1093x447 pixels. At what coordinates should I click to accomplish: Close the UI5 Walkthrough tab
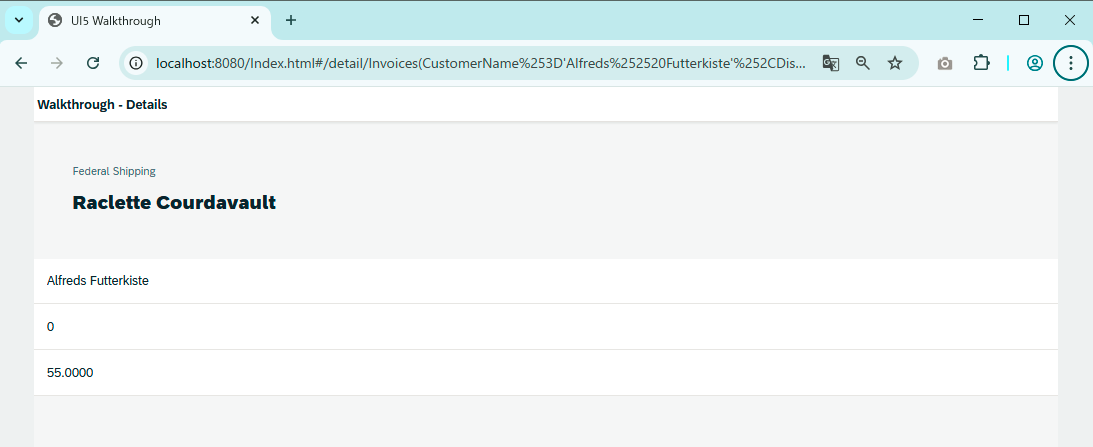(x=255, y=21)
